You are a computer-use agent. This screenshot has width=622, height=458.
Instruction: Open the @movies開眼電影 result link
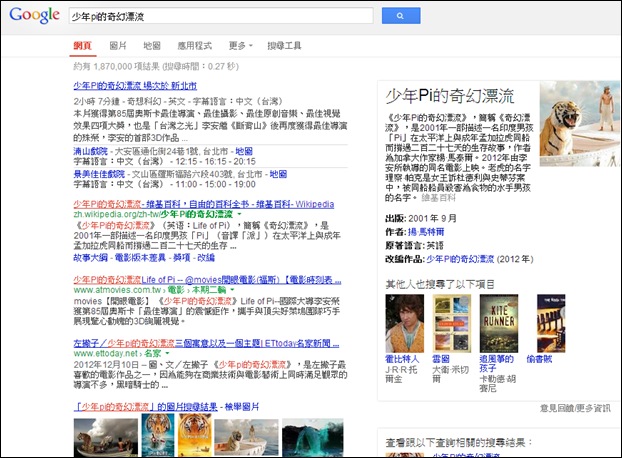pyautogui.click(x=207, y=280)
